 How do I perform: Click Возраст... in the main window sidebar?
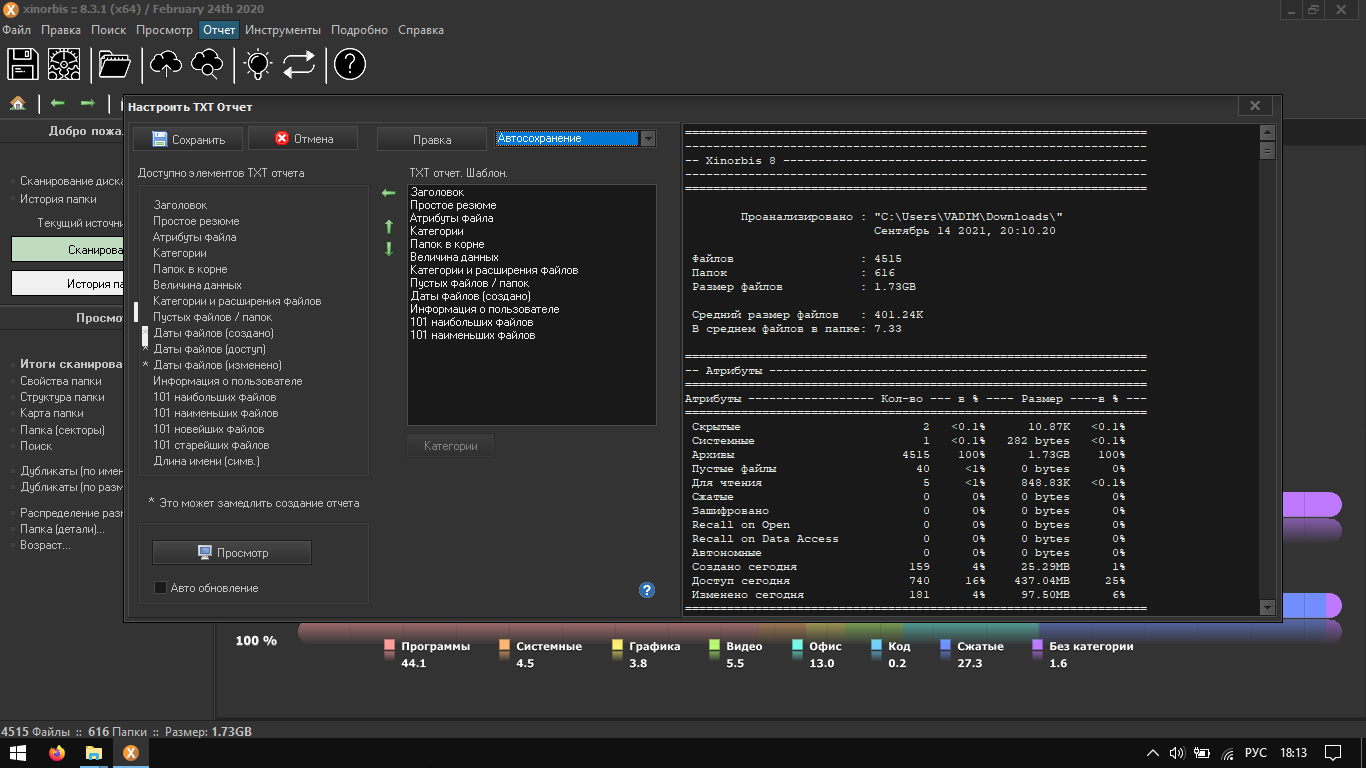(45, 545)
